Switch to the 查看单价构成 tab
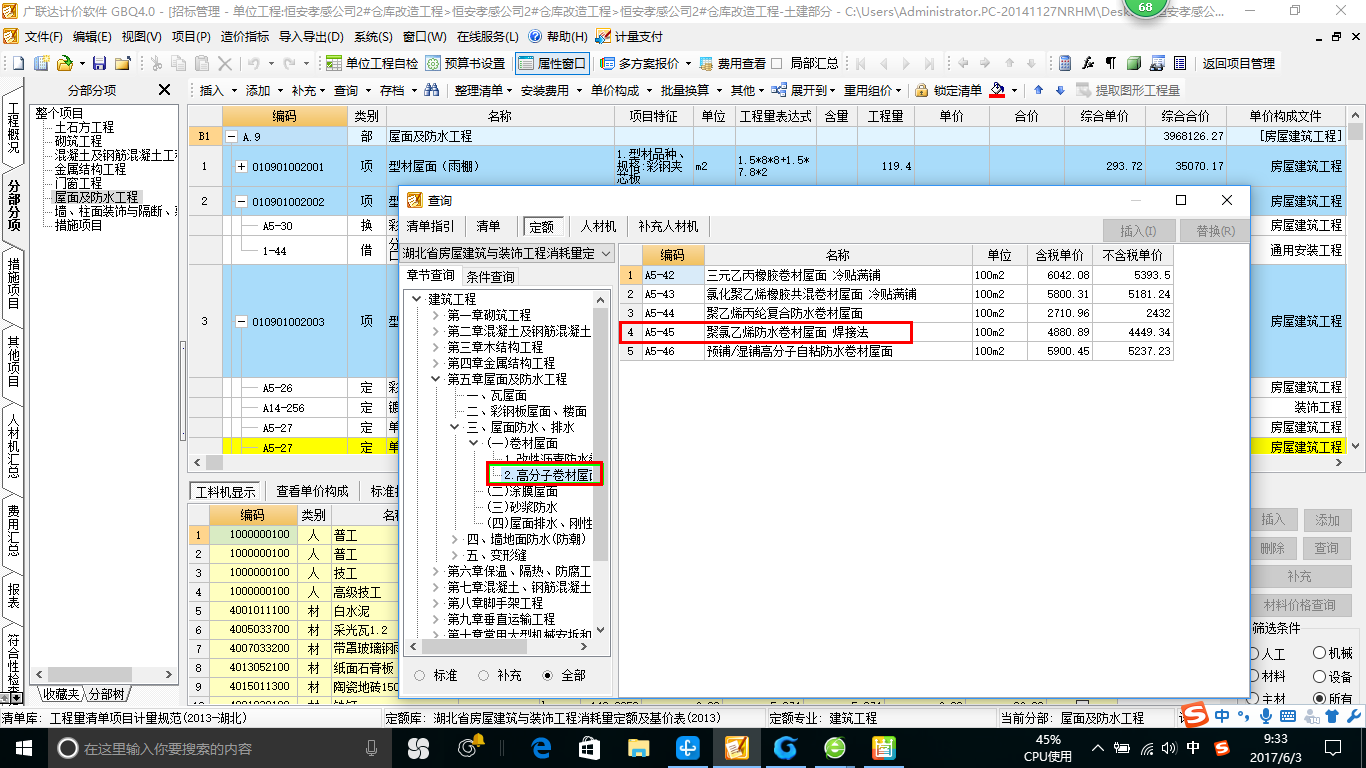This screenshot has width=1366, height=768. (312, 491)
